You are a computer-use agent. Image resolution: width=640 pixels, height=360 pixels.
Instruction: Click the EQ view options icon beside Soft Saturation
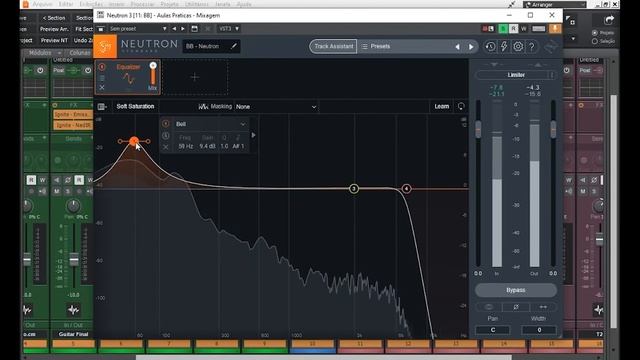[x=102, y=107]
